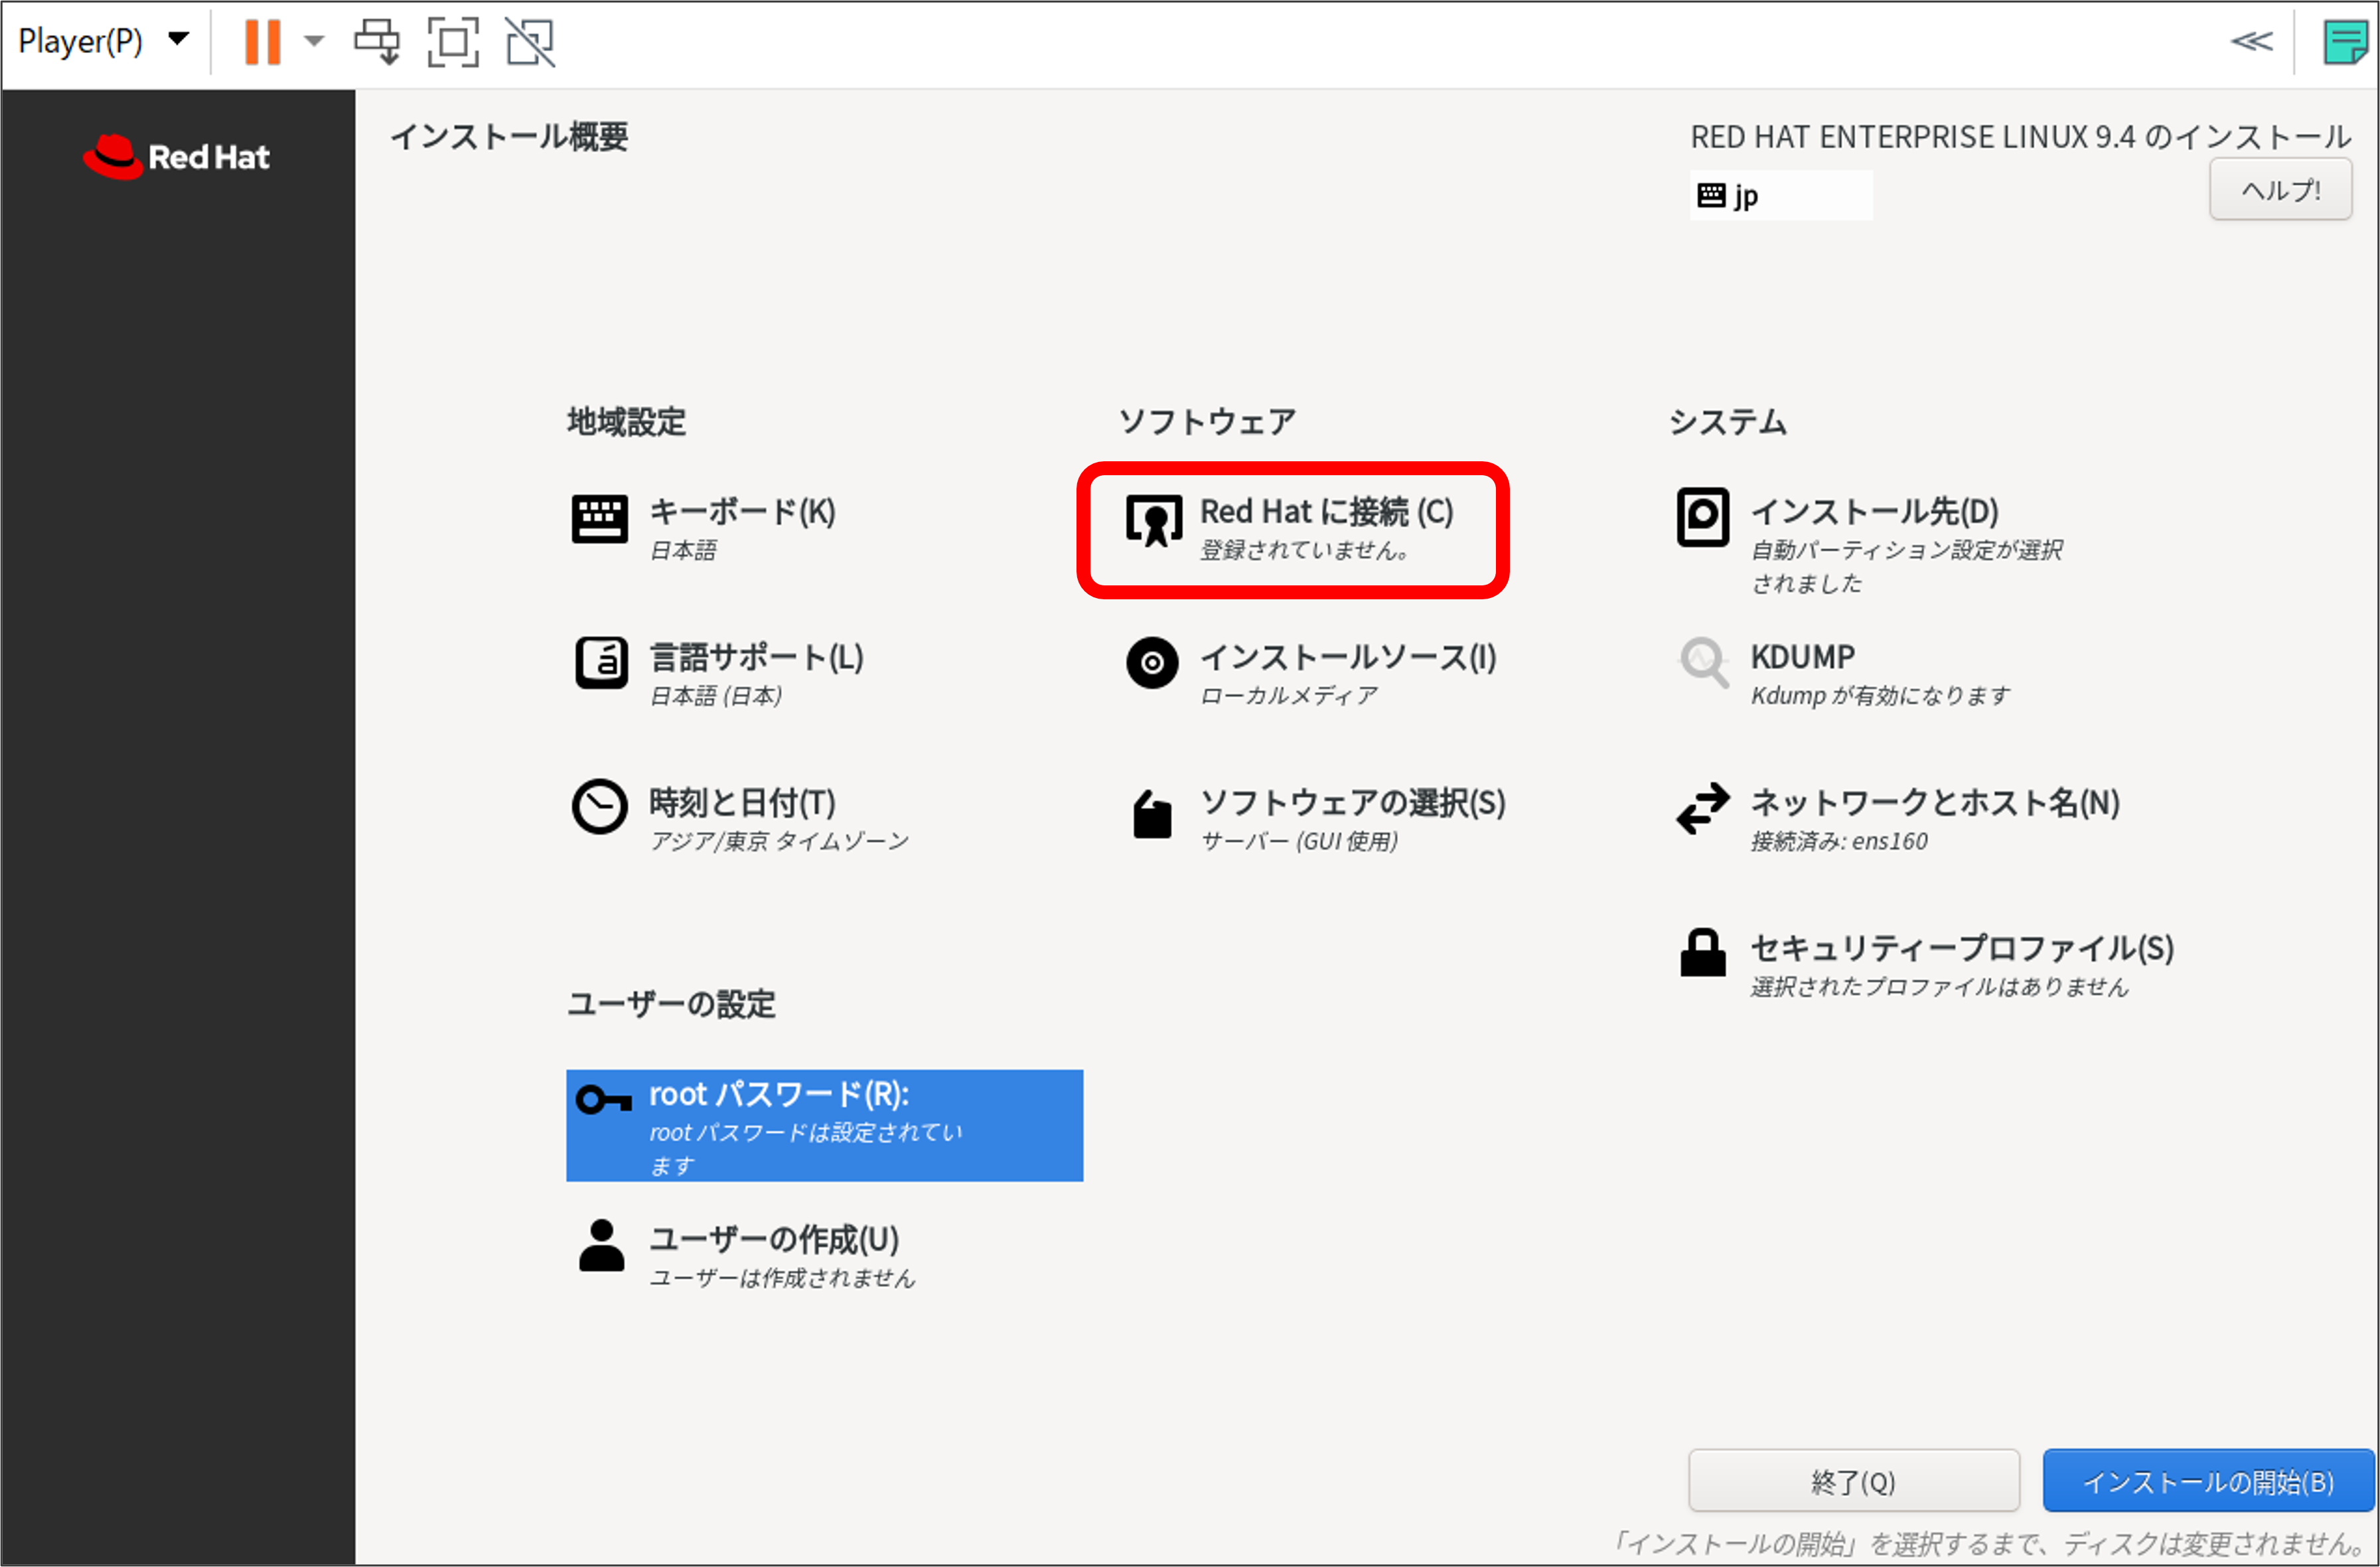This screenshot has width=2380, height=1567.
Task: Click network arrows icon for ネットワークとホスト名
Action: [x=1702, y=807]
